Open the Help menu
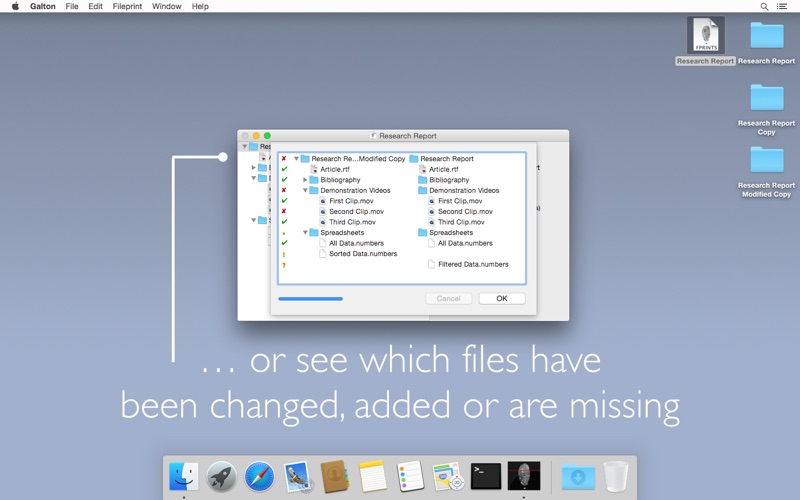This screenshot has width=800, height=500. (x=200, y=6)
